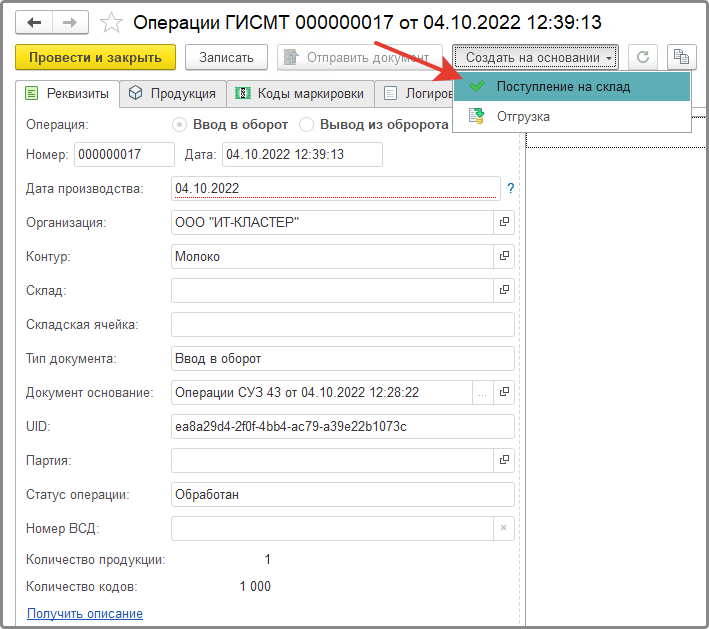This screenshot has width=709, height=629.
Task: Click the Документ основание text field
Action: tap(322, 392)
